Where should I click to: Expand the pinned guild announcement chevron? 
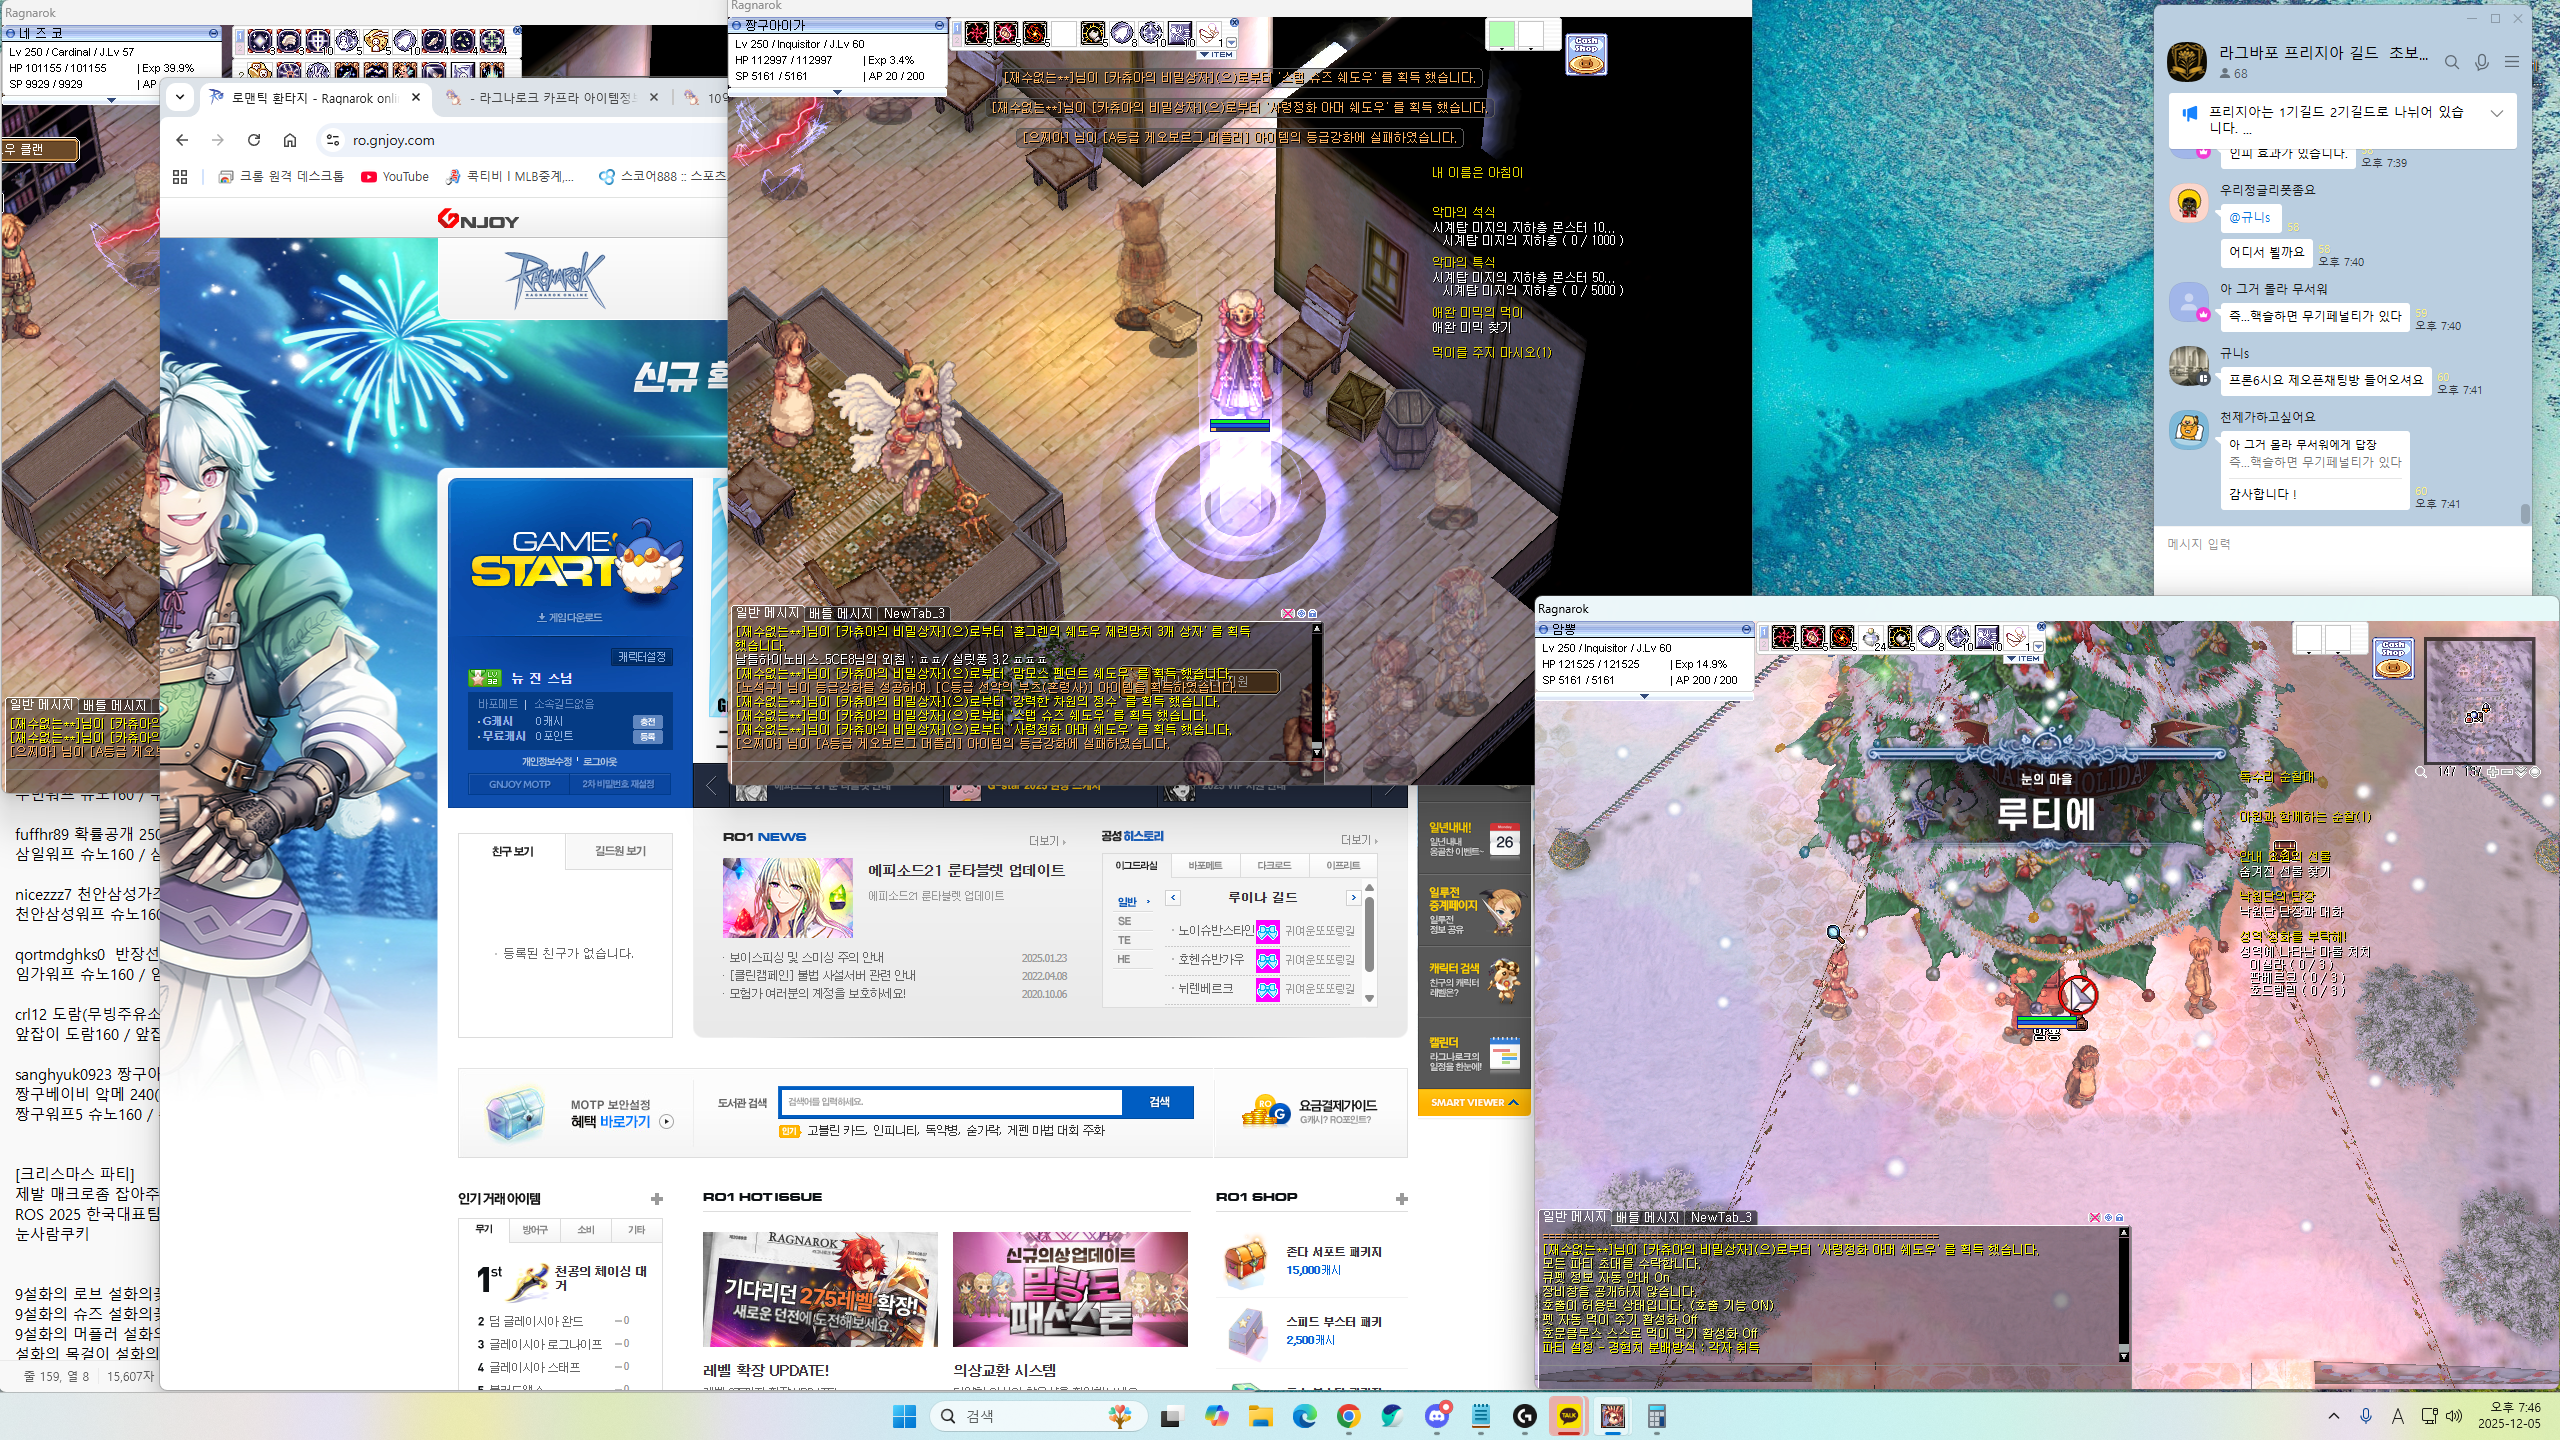(2497, 113)
